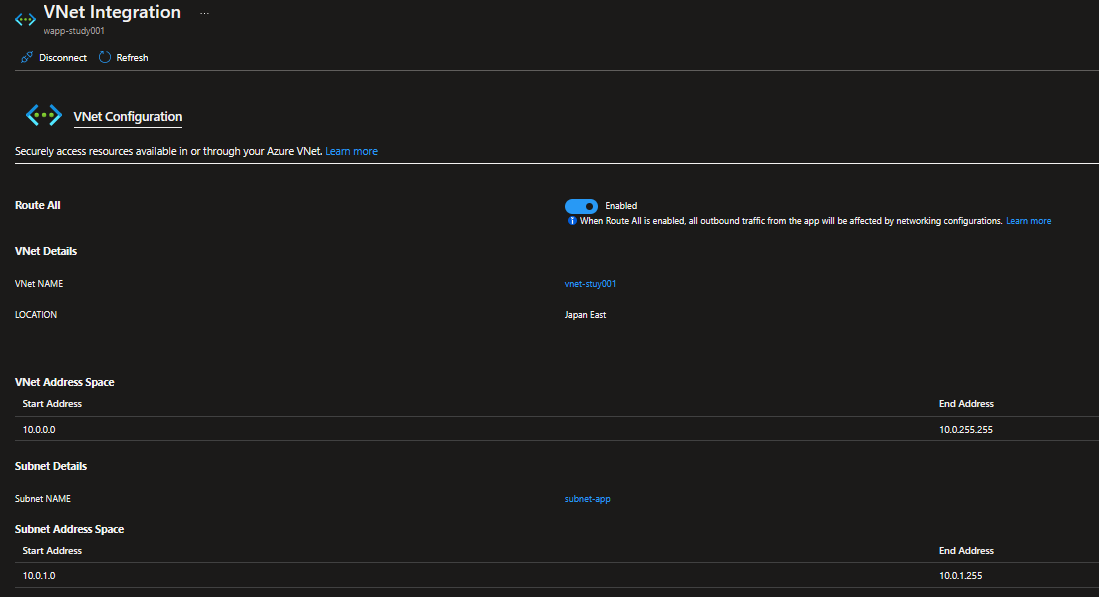Select subnet start address 10.0.1.0
The width and height of the screenshot is (1099, 597).
click(x=39, y=575)
